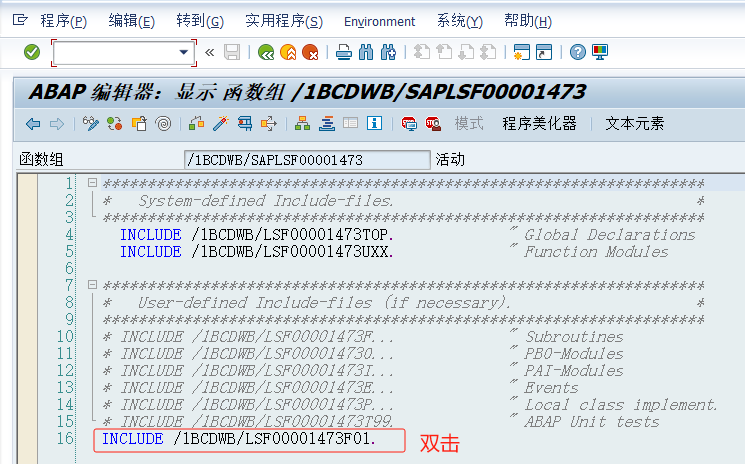Toggle the Fullscreen on/off icon
Image resolution: width=745 pixels, height=464 pixels.
tap(351, 123)
